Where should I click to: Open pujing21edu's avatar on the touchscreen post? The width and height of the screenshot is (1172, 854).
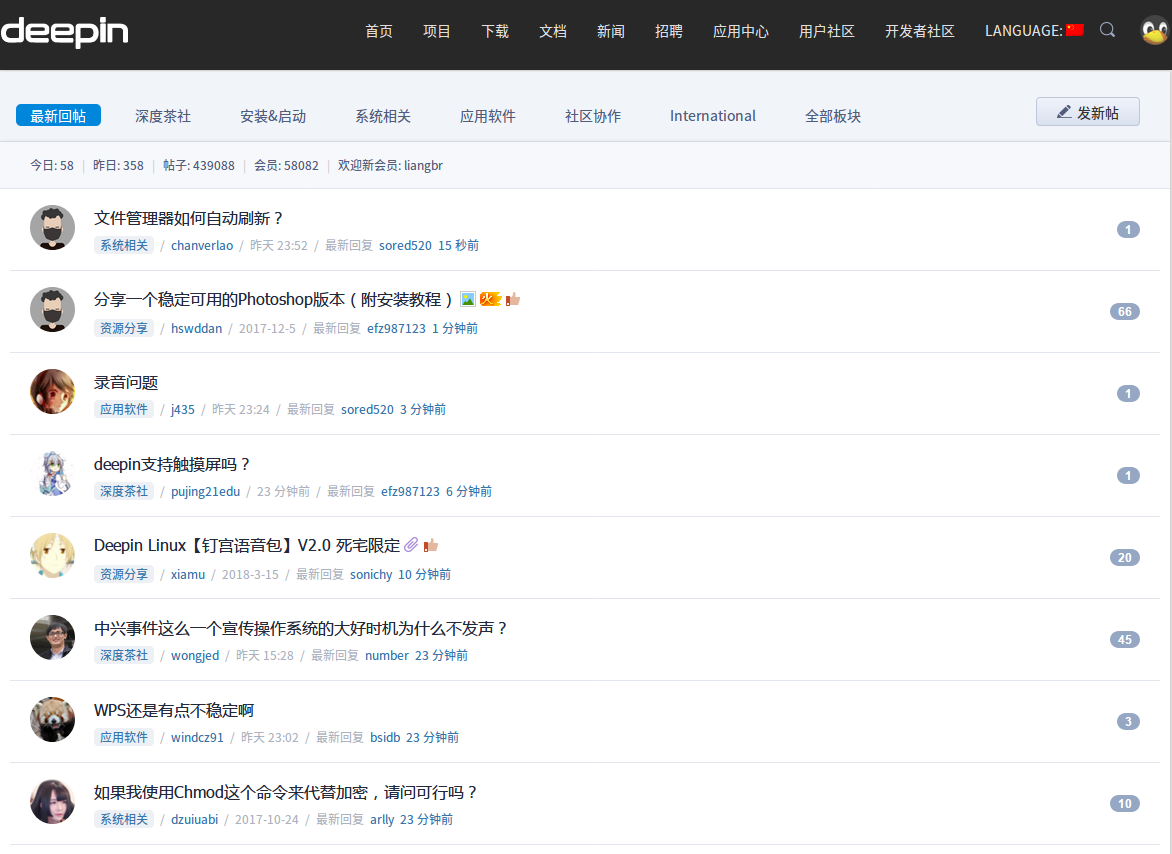52,474
